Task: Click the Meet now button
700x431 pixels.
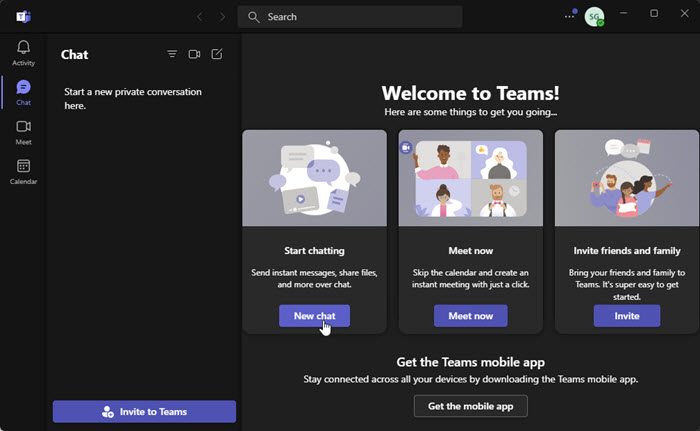Action: (x=470, y=316)
